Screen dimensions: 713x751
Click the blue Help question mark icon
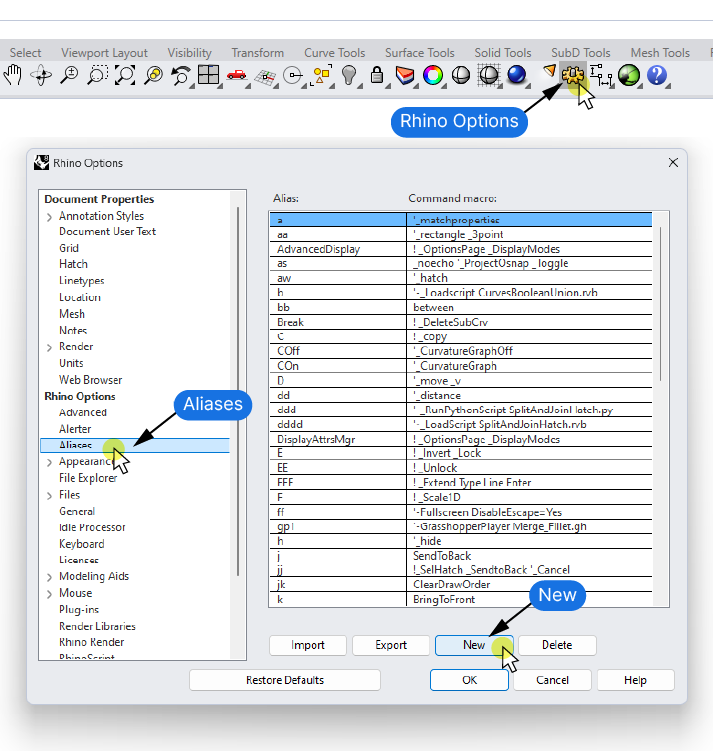coord(657,75)
